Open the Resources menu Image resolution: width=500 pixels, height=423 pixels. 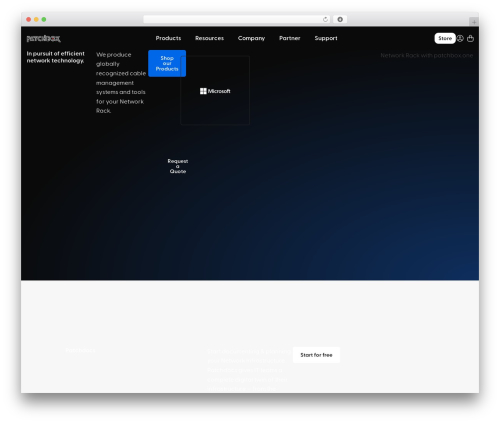[209, 38]
